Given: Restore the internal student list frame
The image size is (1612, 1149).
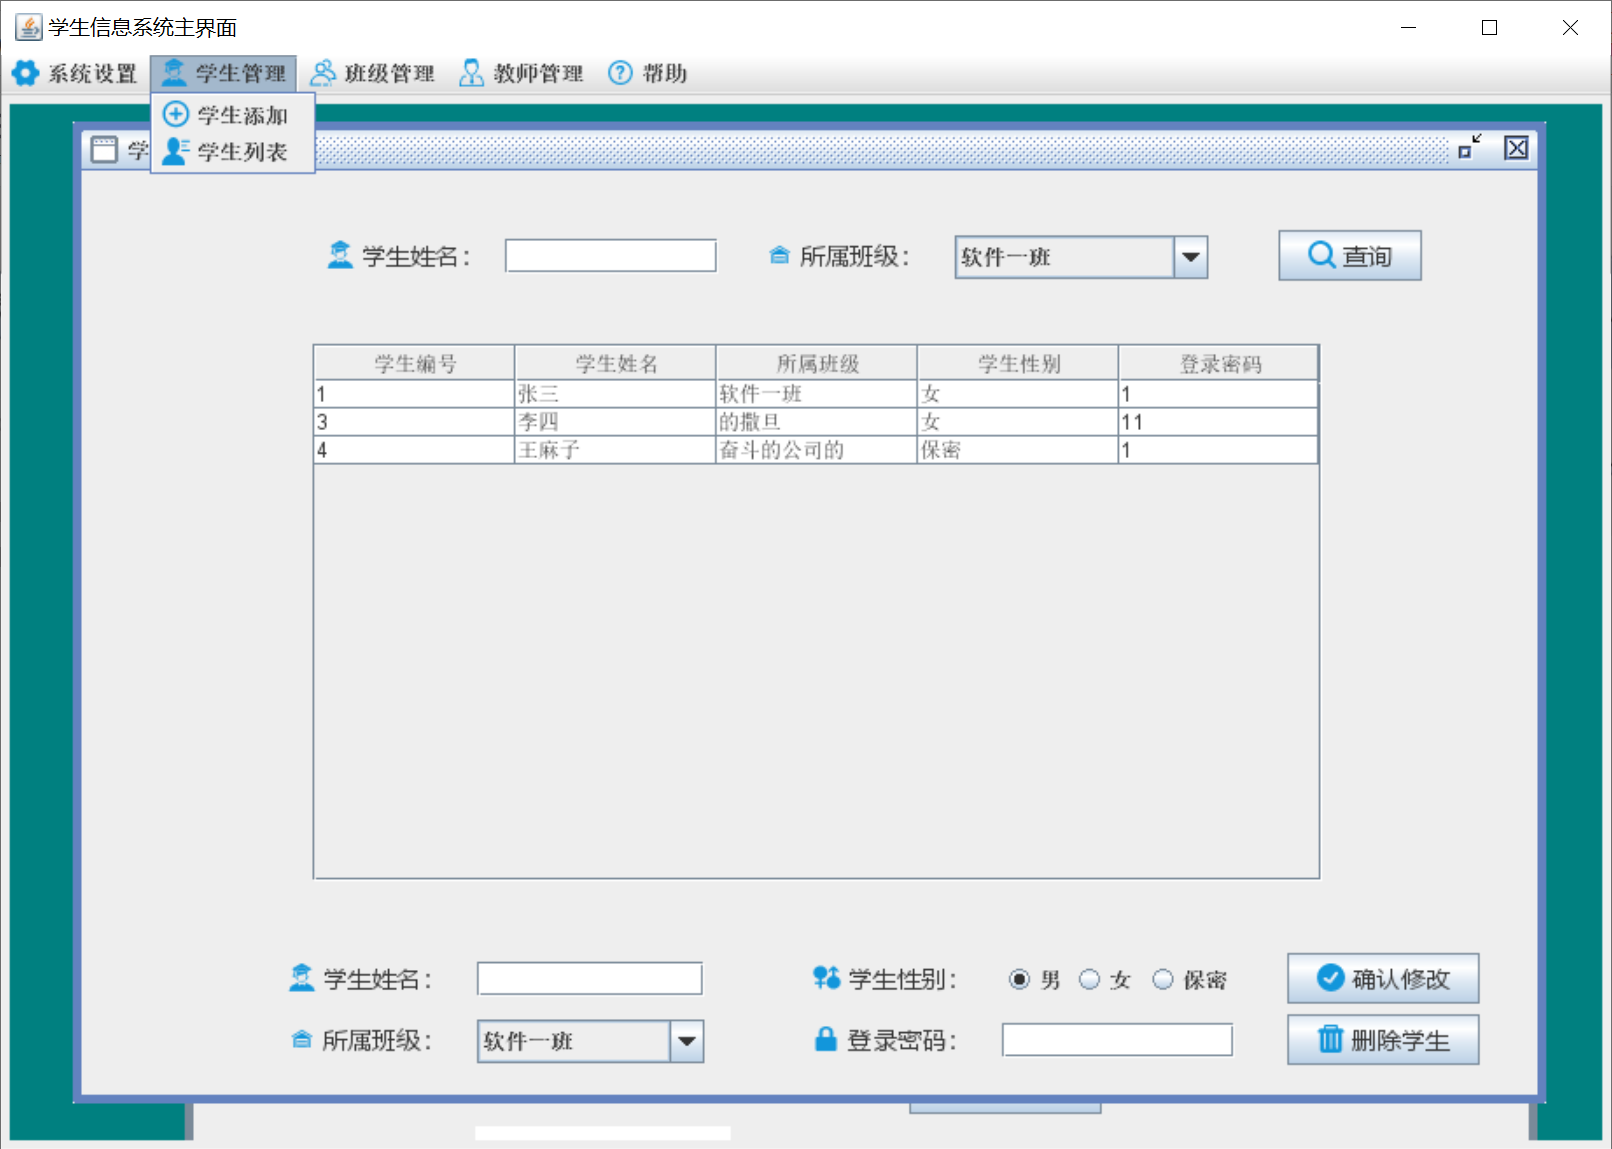Looking at the screenshot, I should 1469,148.
